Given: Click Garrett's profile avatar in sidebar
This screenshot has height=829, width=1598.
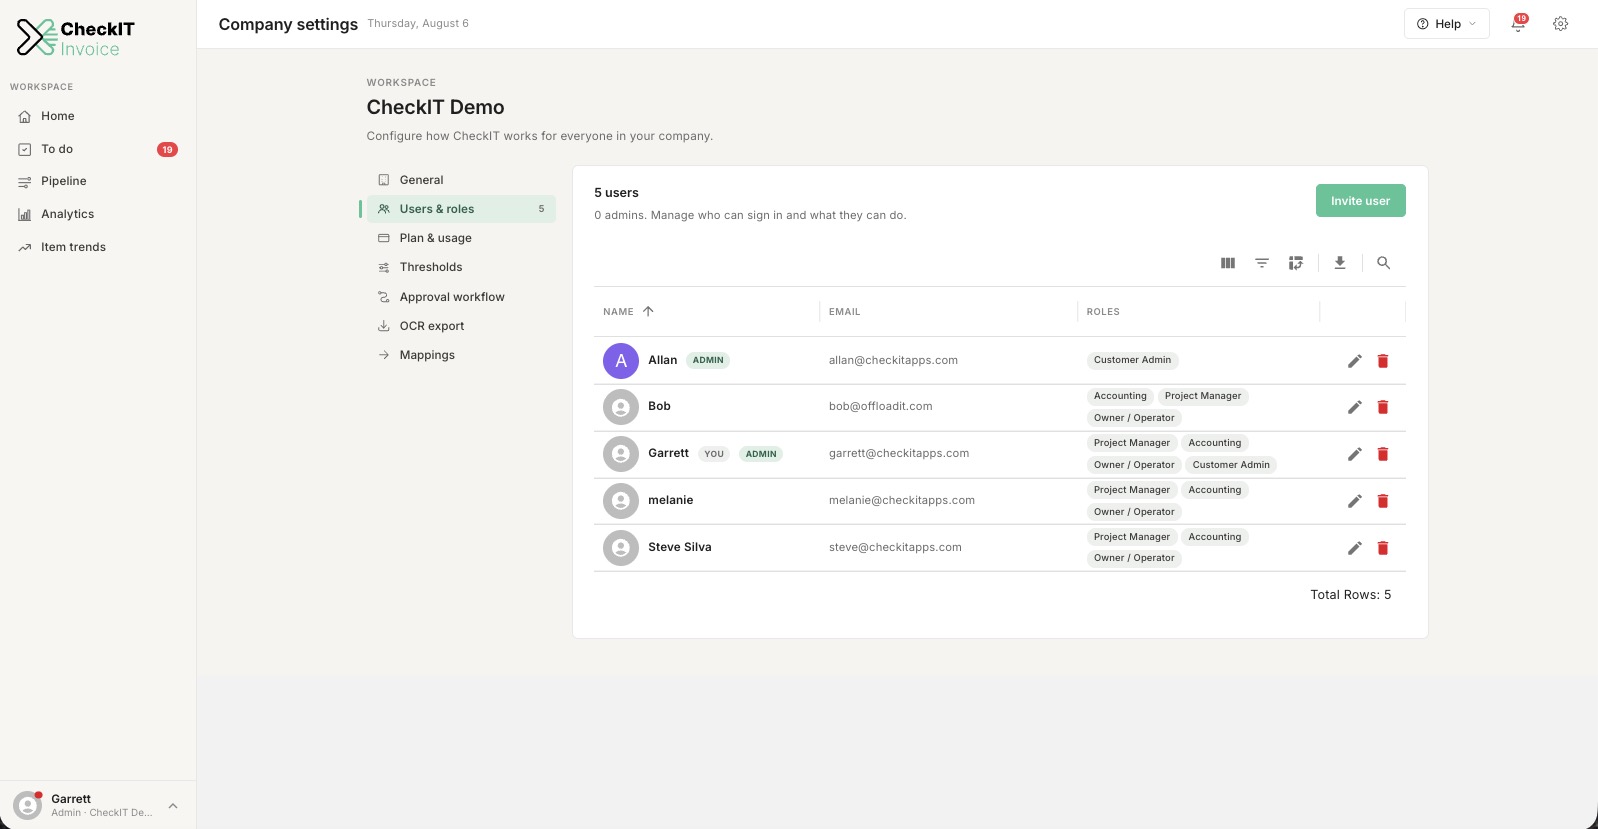Looking at the screenshot, I should click(28, 805).
